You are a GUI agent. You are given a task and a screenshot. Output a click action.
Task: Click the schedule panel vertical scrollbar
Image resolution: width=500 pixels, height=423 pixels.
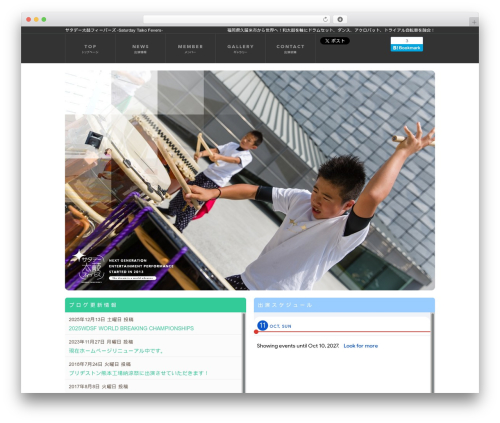(x=433, y=353)
